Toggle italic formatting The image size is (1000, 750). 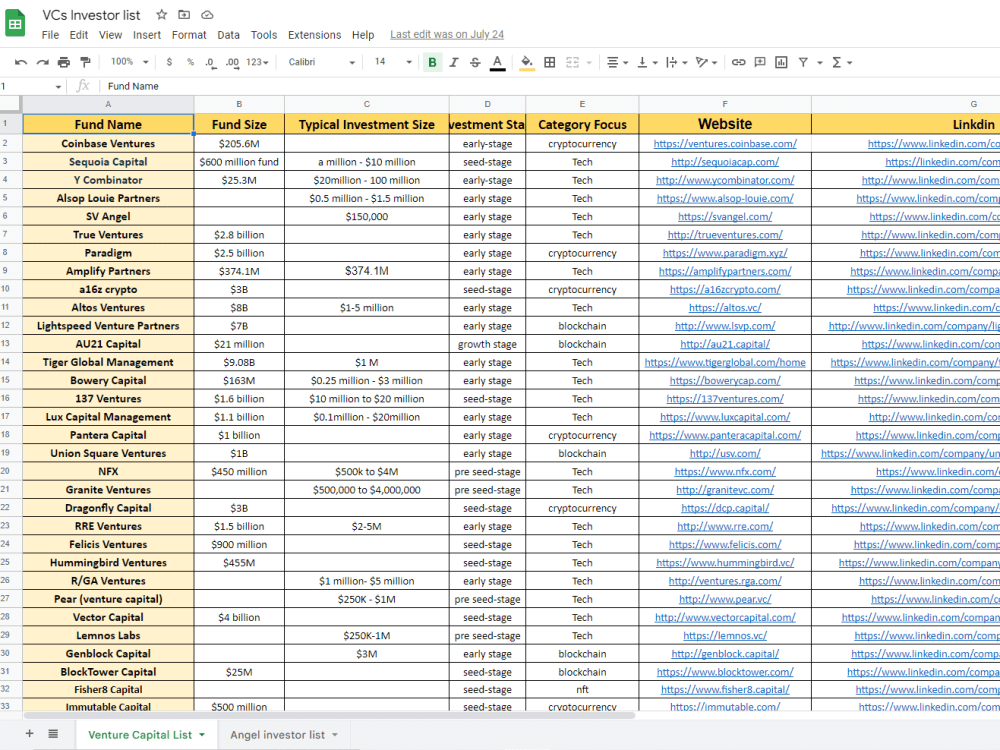pos(453,61)
